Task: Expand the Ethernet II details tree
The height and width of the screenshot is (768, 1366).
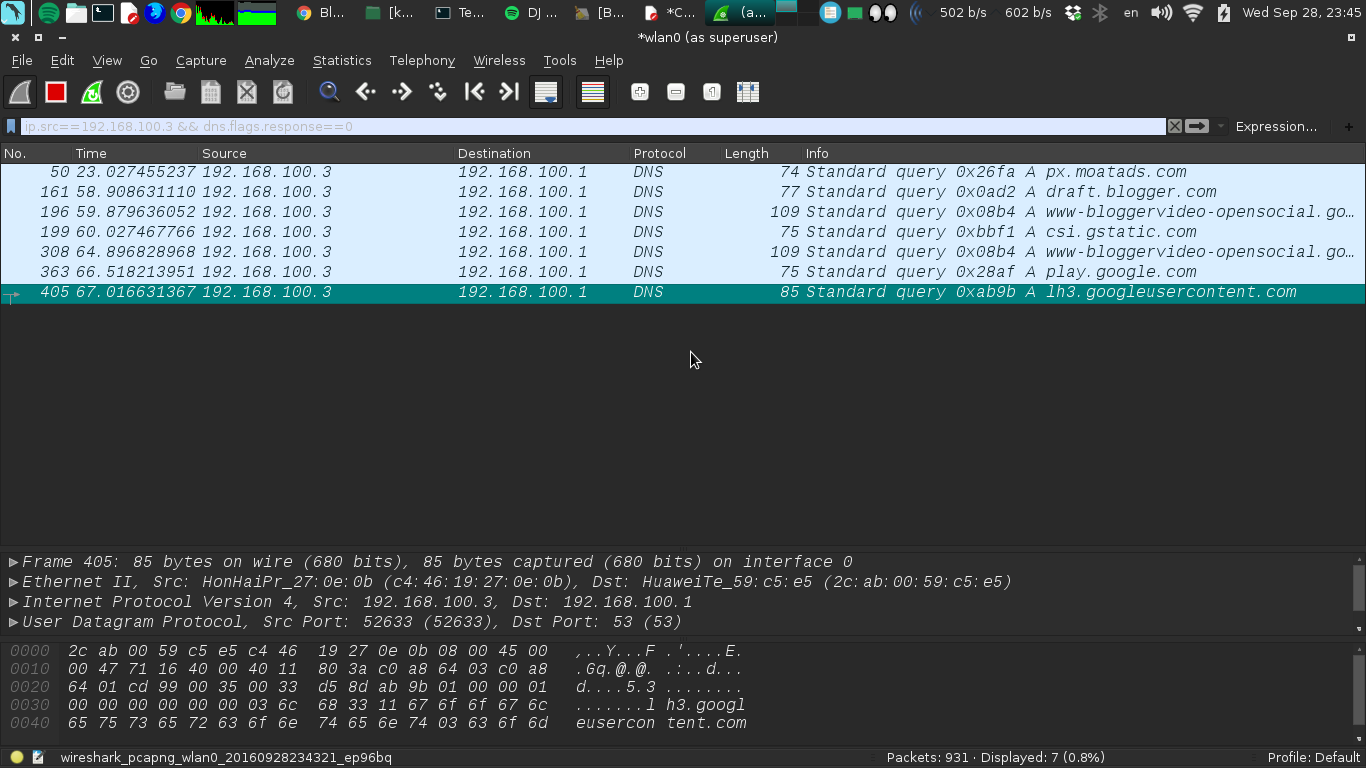Action: [x=13, y=582]
